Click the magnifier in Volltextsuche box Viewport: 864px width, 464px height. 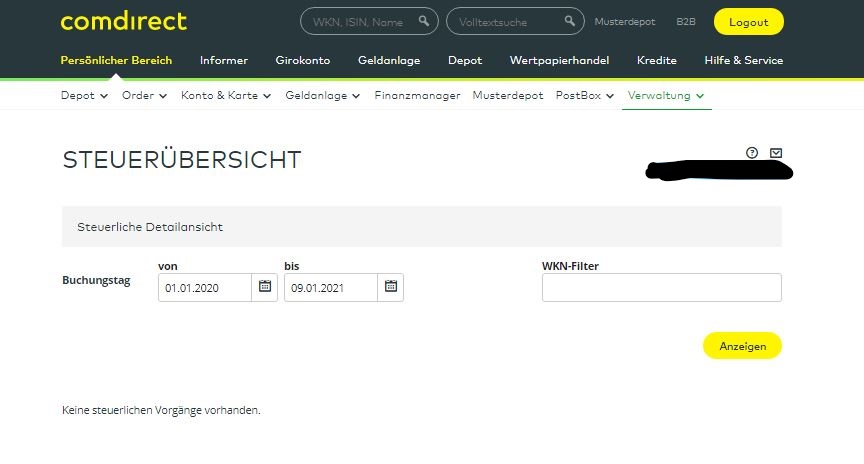point(570,21)
